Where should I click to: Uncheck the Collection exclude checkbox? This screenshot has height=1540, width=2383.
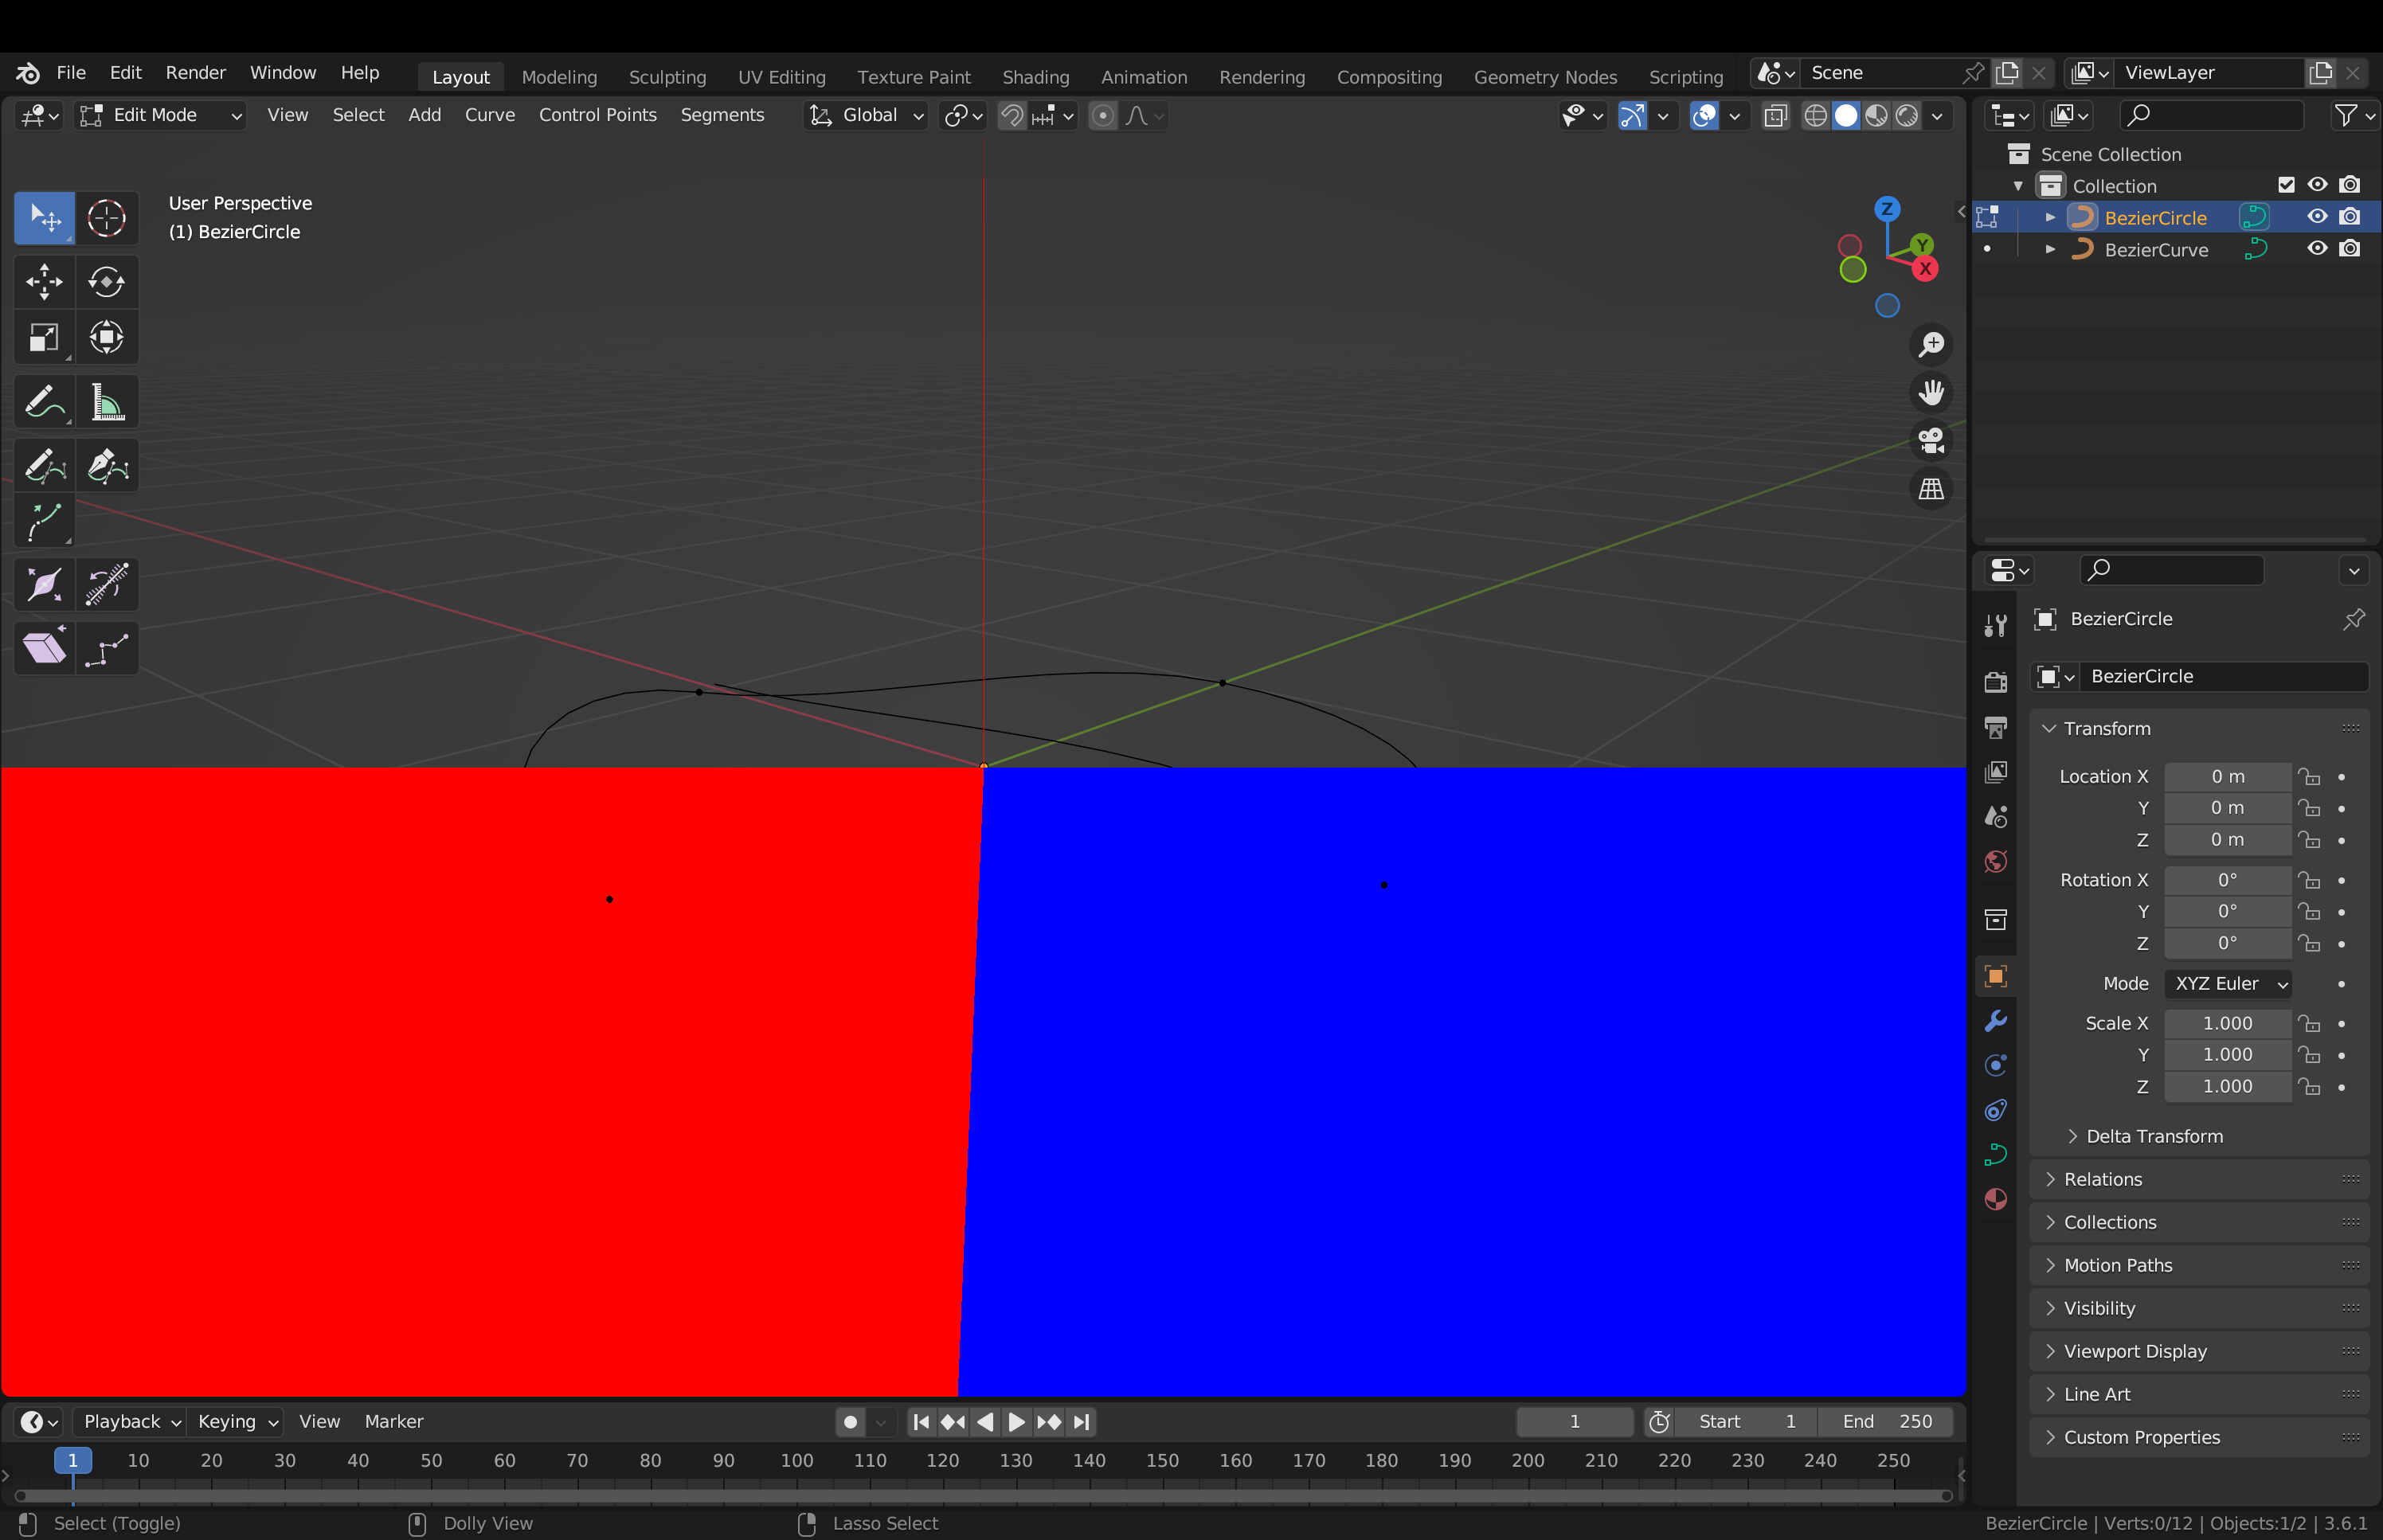[x=2285, y=185]
